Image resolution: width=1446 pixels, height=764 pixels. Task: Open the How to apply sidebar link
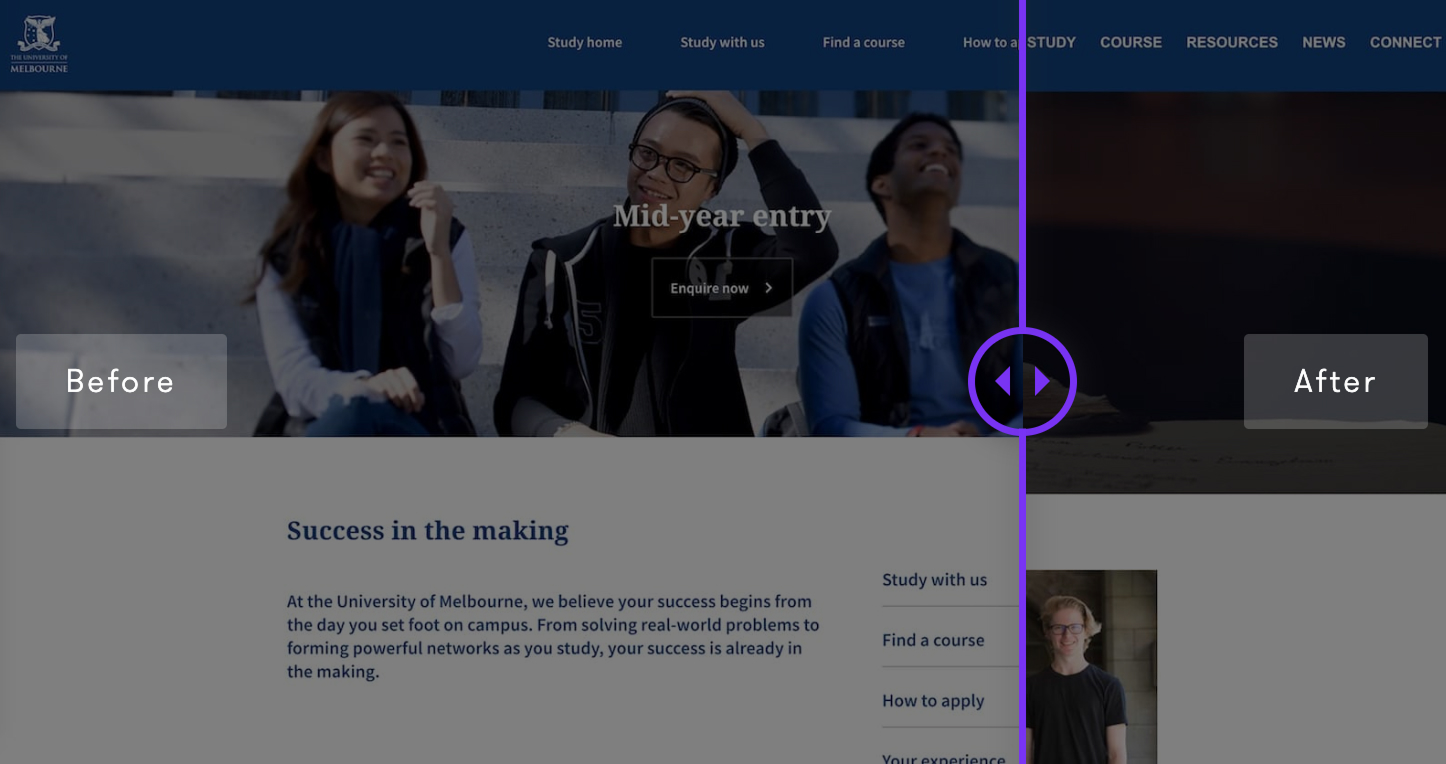[x=933, y=701]
